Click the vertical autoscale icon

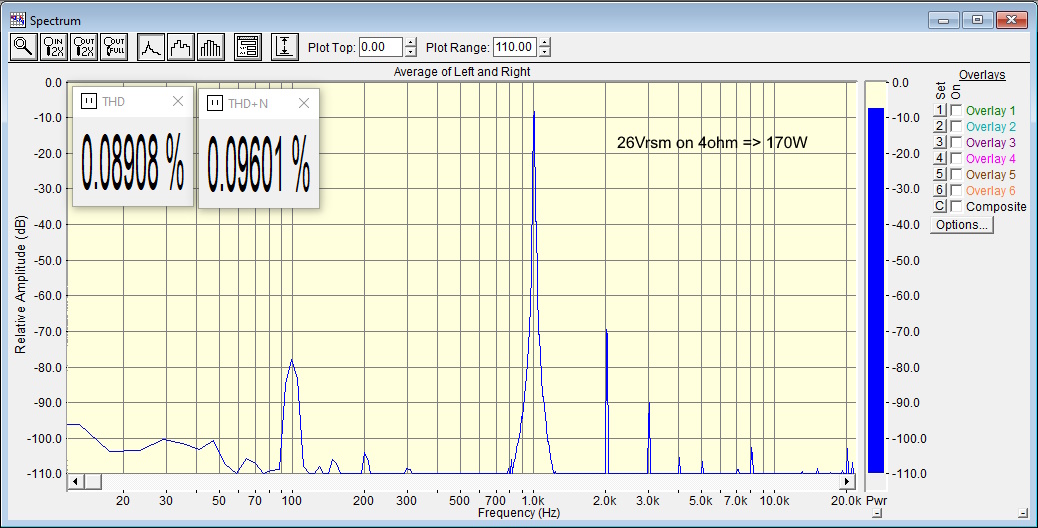pos(284,47)
